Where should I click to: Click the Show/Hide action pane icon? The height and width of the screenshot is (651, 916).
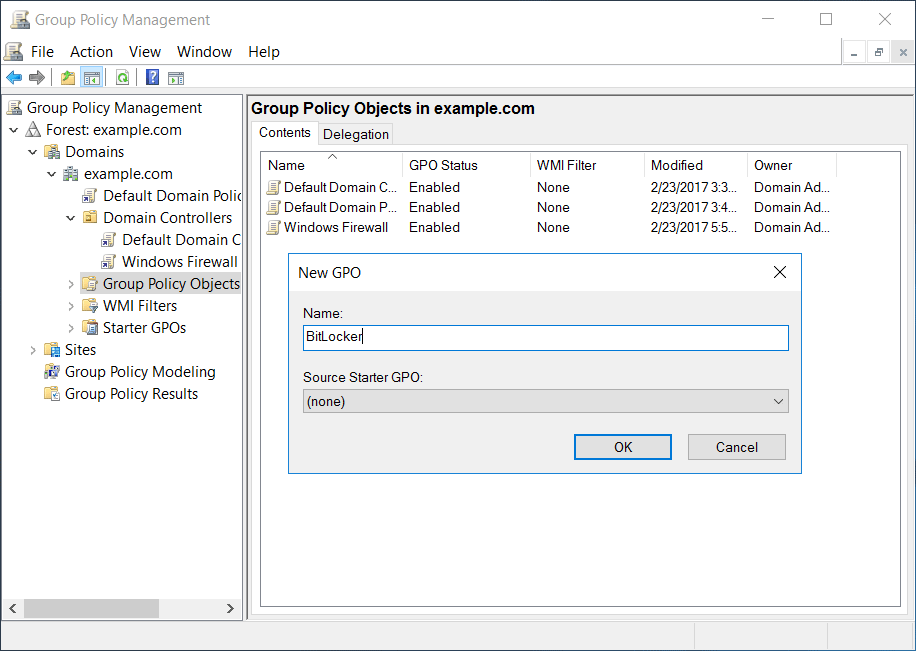point(176,77)
